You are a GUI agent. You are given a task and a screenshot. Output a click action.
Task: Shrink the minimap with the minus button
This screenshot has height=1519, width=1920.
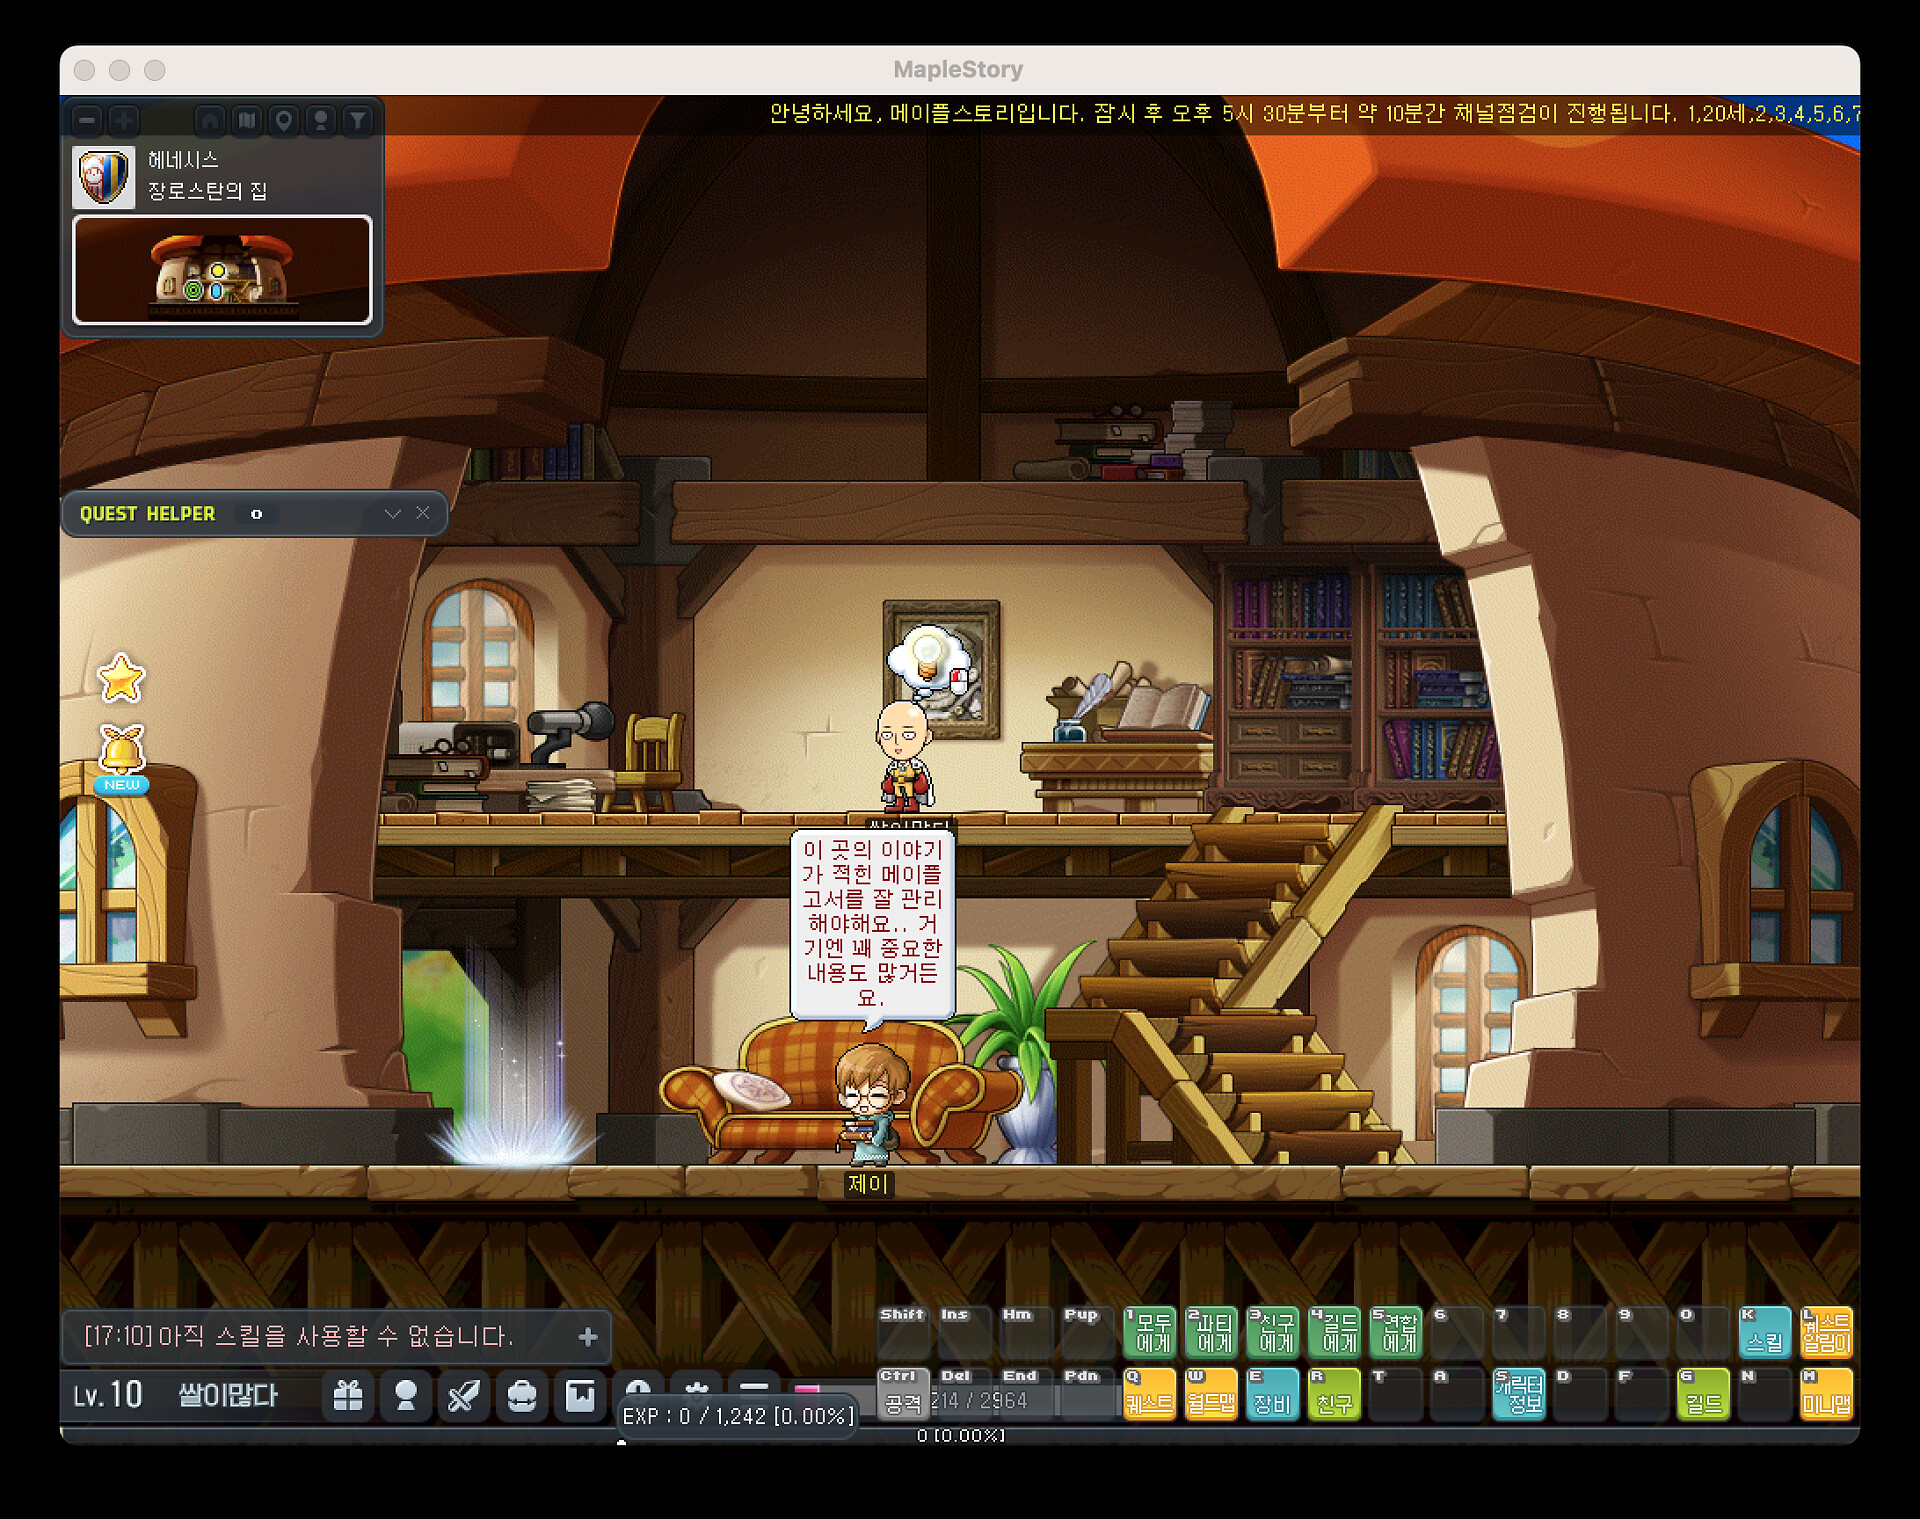tap(87, 121)
